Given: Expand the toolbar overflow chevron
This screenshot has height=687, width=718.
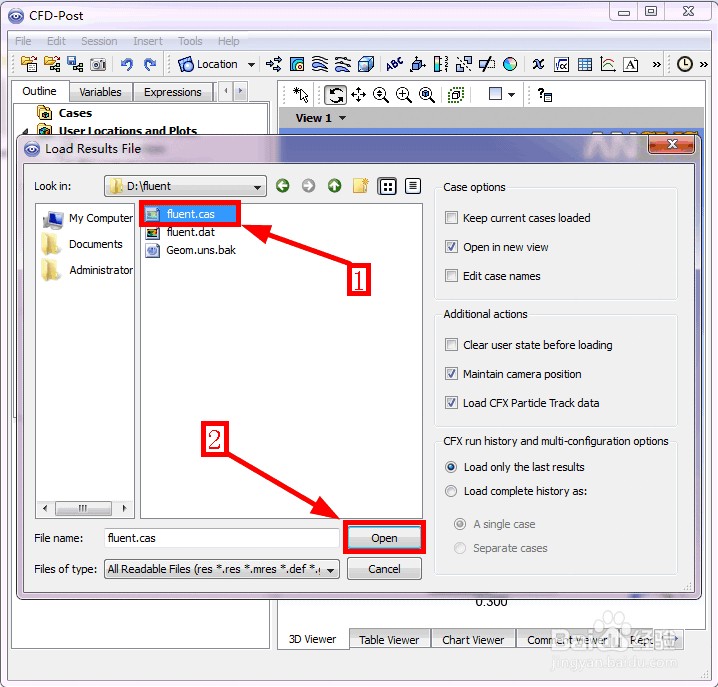Looking at the screenshot, I should point(656,65).
